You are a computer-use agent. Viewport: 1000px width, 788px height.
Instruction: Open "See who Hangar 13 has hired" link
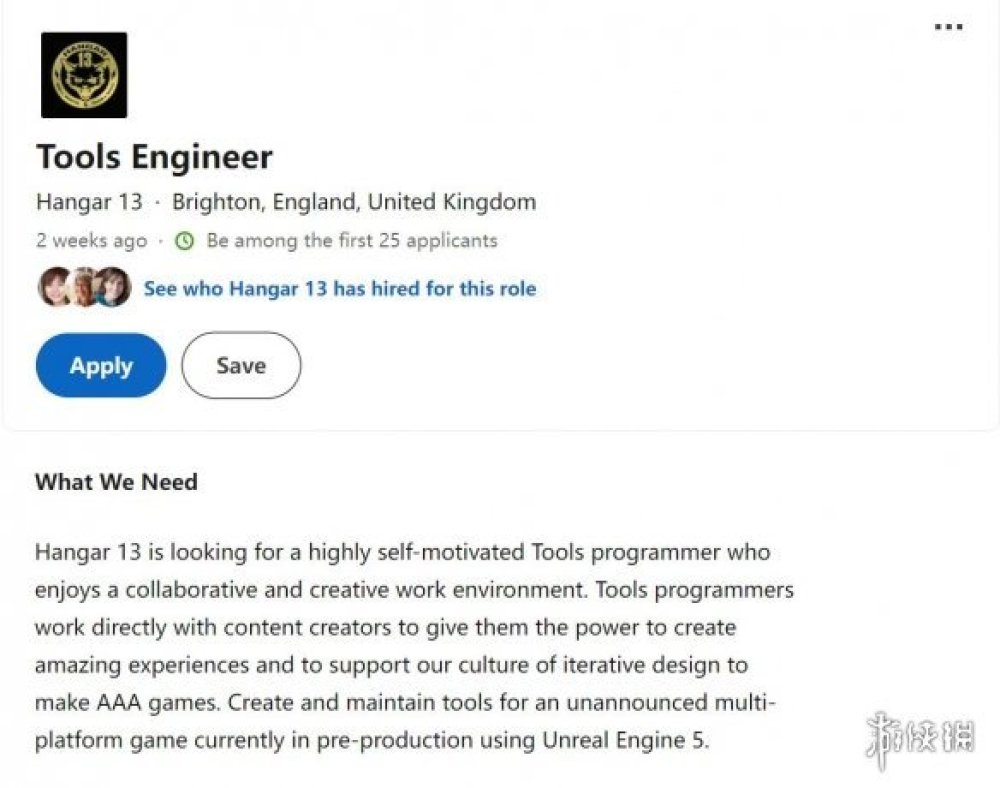pyautogui.click(x=340, y=289)
